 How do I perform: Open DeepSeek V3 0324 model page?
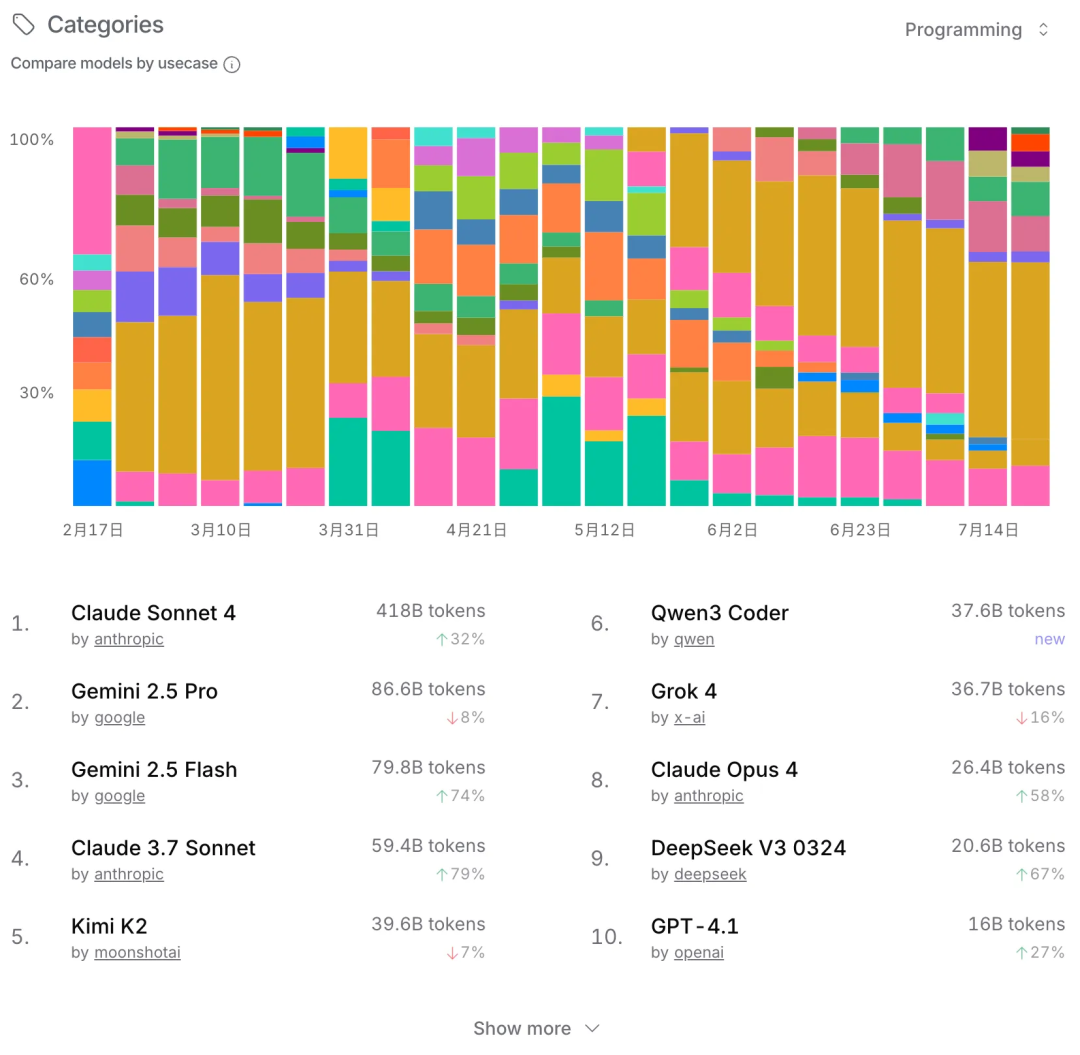pyautogui.click(x=748, y=848)
